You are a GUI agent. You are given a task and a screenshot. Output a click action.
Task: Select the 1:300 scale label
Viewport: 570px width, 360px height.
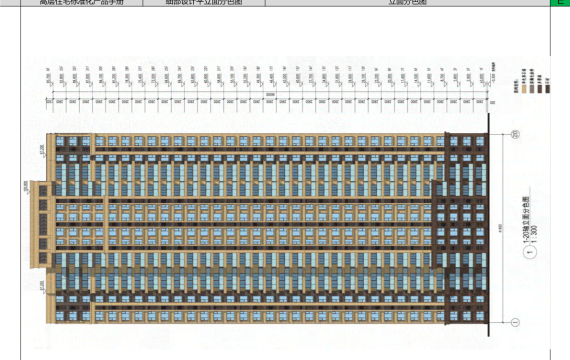pos(534,235)
